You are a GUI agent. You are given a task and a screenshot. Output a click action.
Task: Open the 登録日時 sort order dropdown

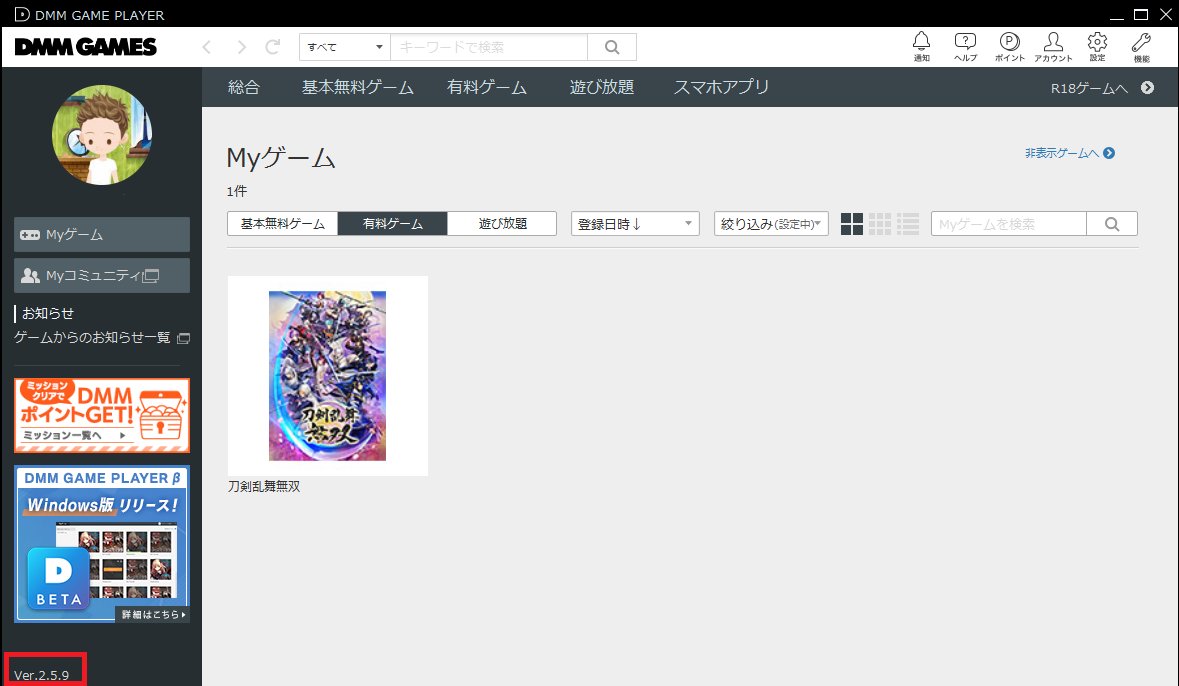click(x=634, y=223)
